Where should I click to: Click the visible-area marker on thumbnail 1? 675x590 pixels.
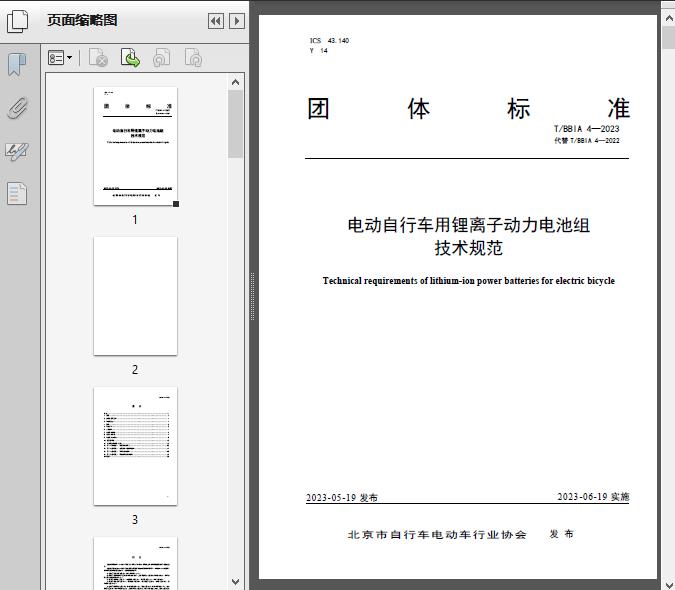pos(176,204)
